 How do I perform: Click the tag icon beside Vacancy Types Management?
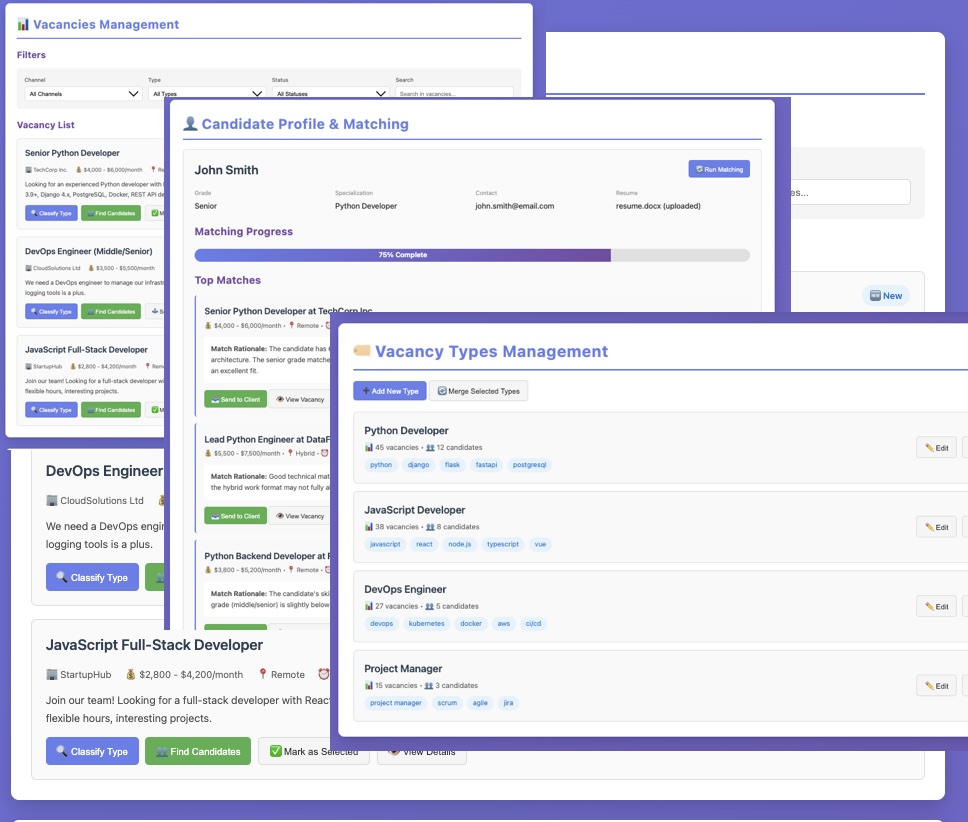click(x=361, y=351)
